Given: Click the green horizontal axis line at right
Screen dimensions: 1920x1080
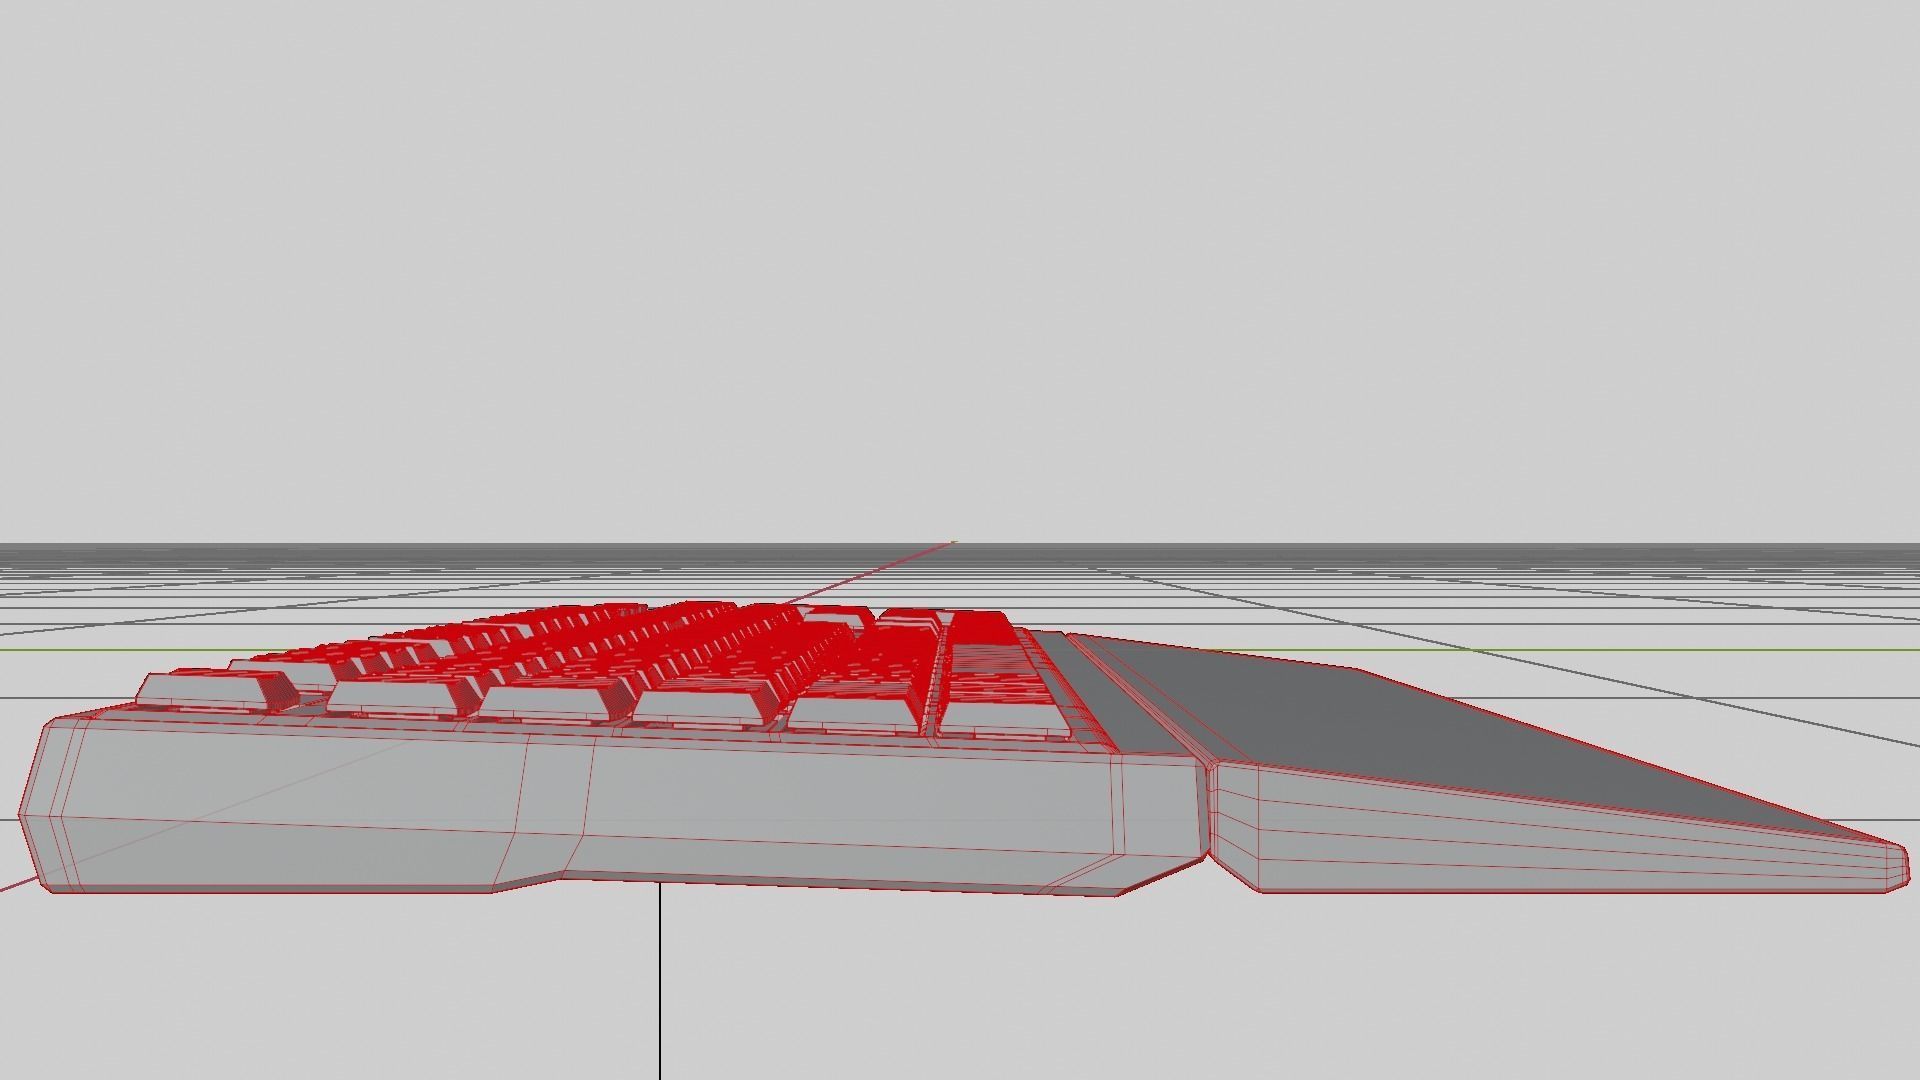Looking at the screenshot, I should (1700, 649).
